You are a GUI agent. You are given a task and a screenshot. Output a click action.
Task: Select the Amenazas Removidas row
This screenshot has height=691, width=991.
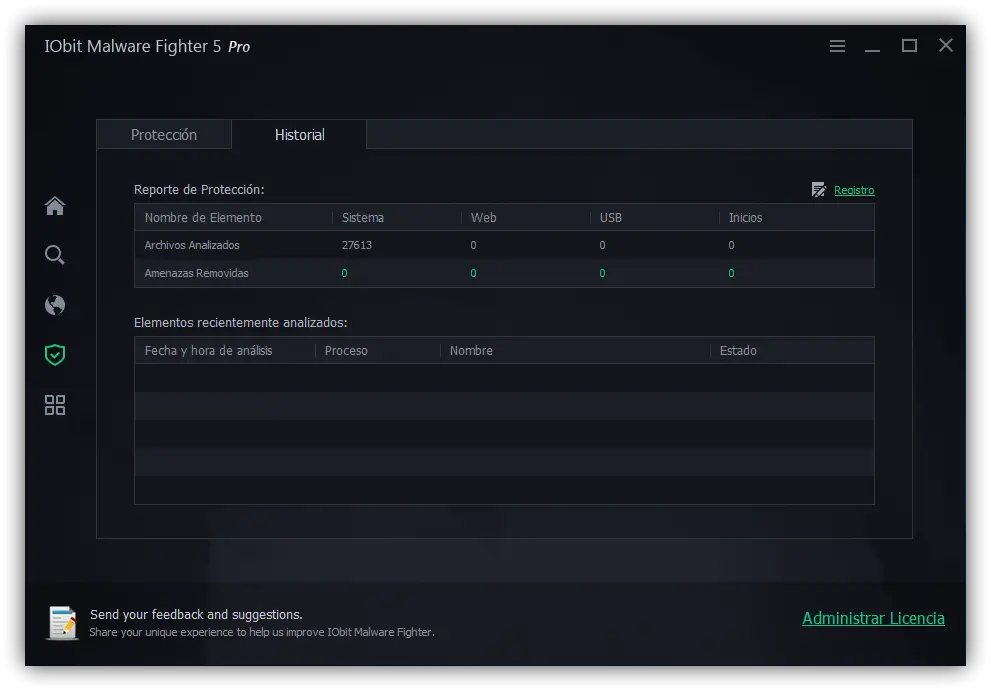196,273
